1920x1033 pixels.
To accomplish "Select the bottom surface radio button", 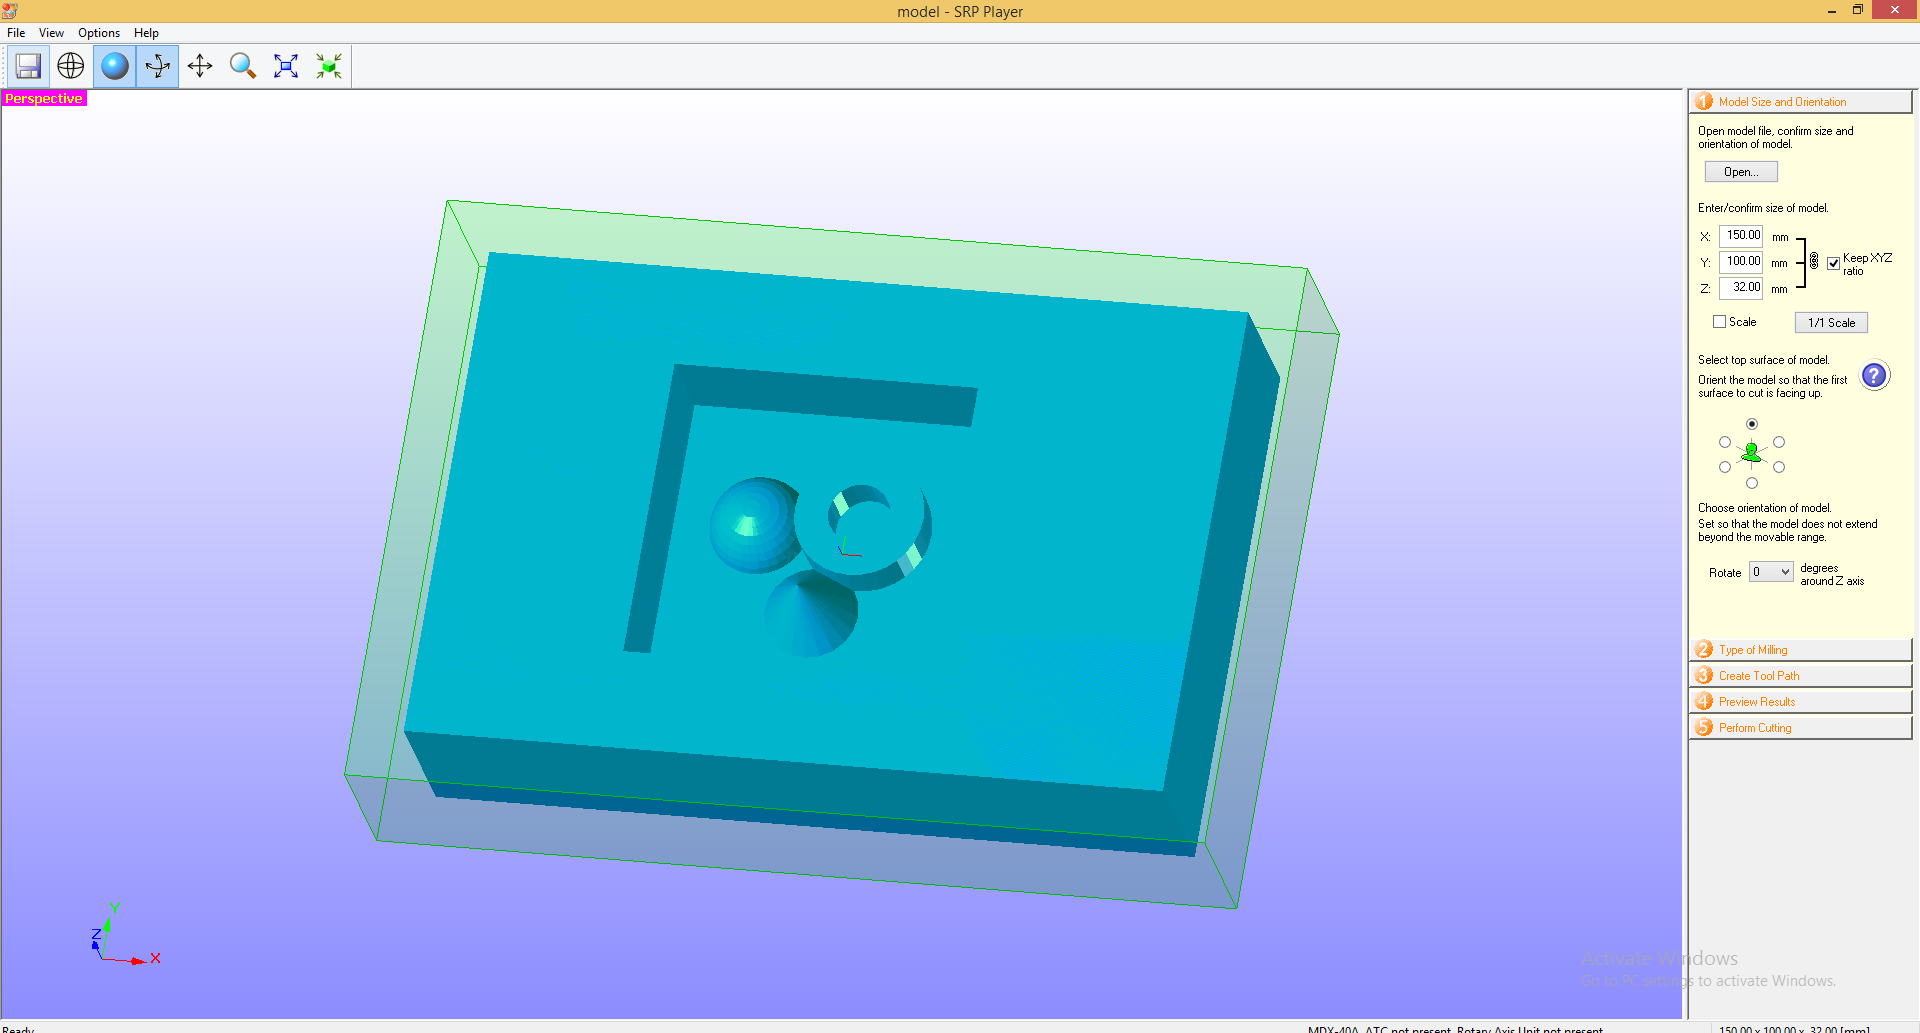I will pyautogui.click(x=1752, y=483).
